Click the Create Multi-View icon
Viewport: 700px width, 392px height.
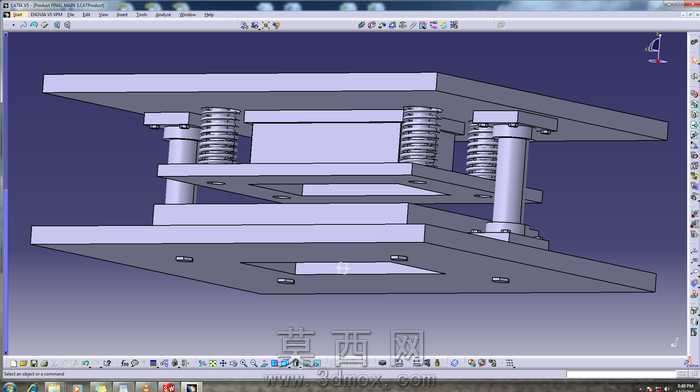click(x=275, y=363)
